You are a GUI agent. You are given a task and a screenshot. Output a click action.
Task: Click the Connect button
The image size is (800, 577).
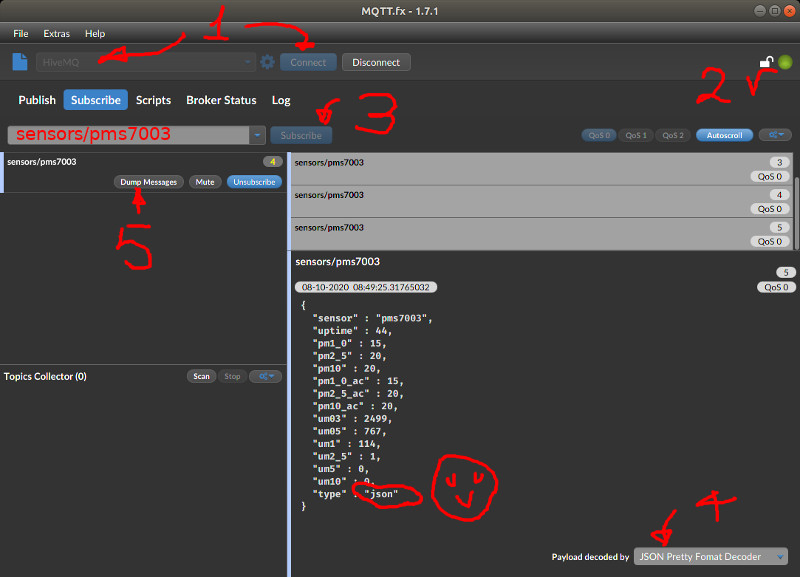click(x=308, y=62)
